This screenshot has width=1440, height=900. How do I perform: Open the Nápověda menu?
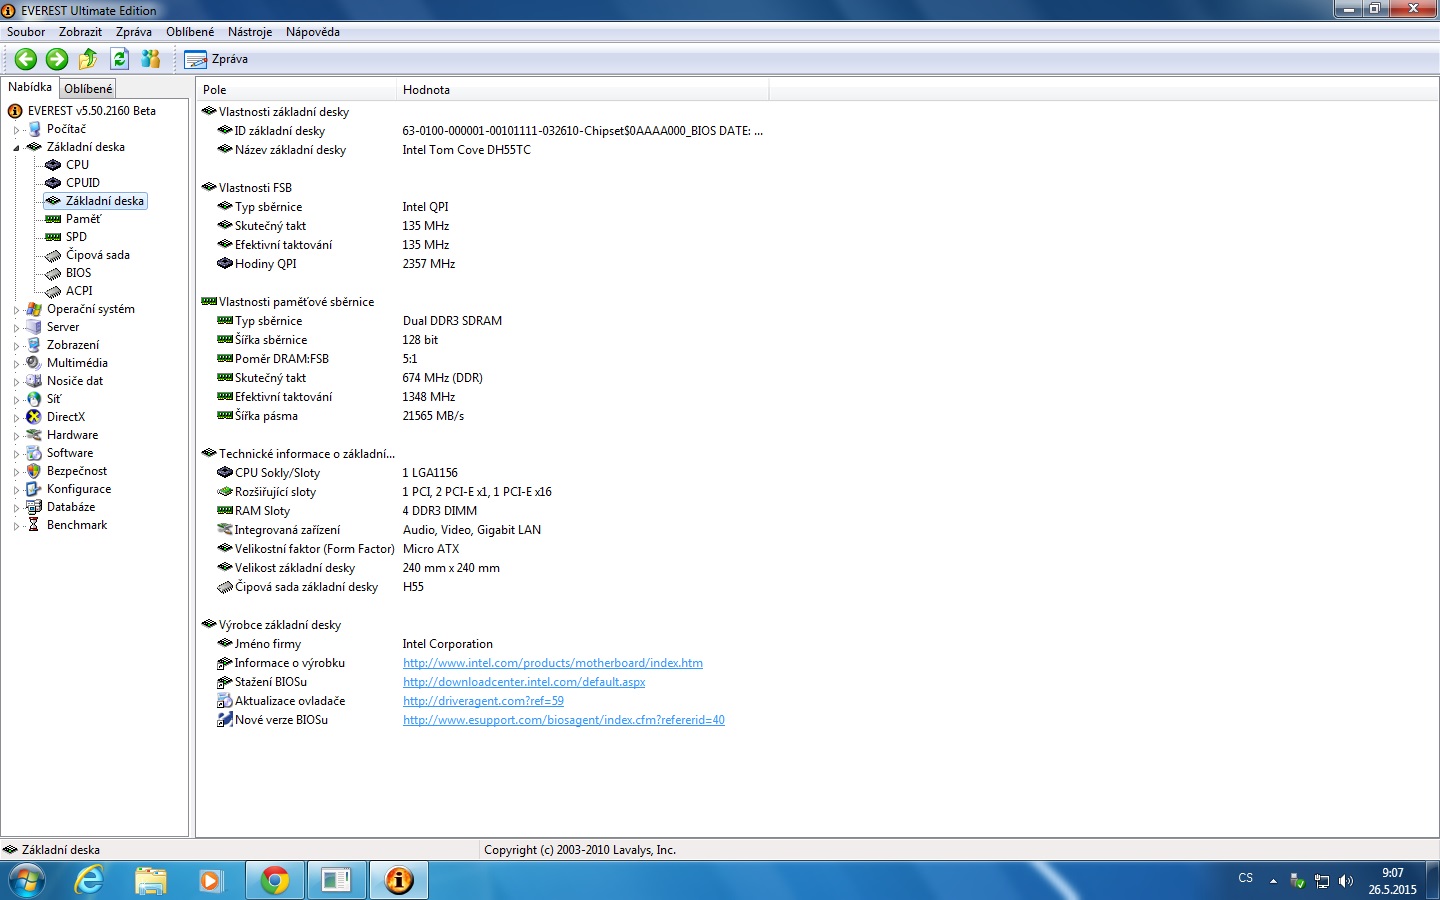click(313, 32)
